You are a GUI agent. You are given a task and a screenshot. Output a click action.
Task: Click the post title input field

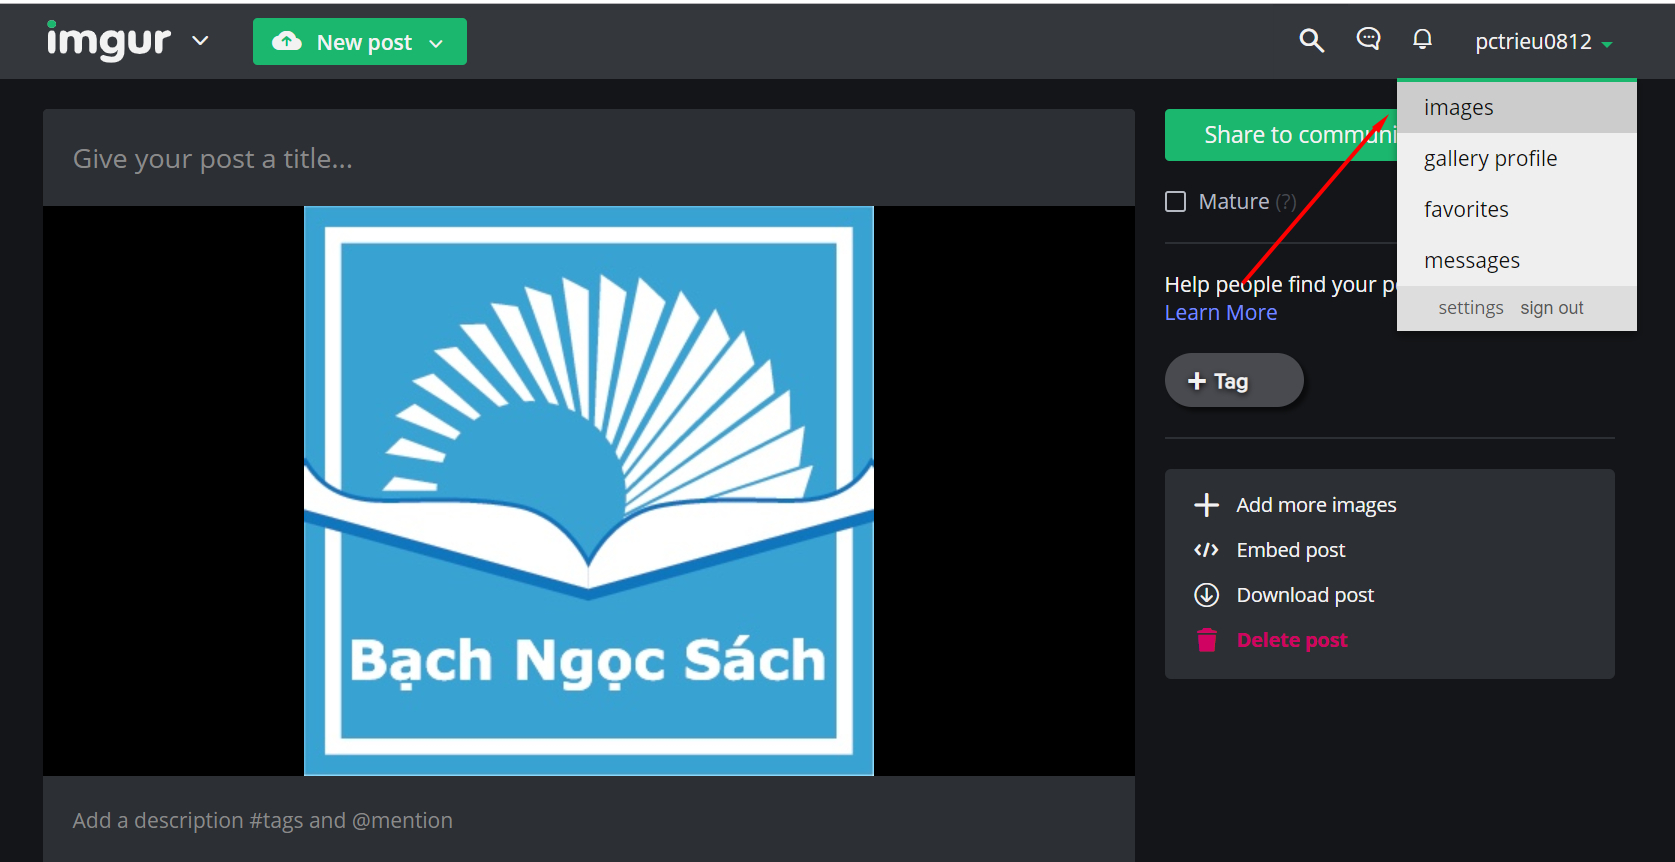pos(588,159)
